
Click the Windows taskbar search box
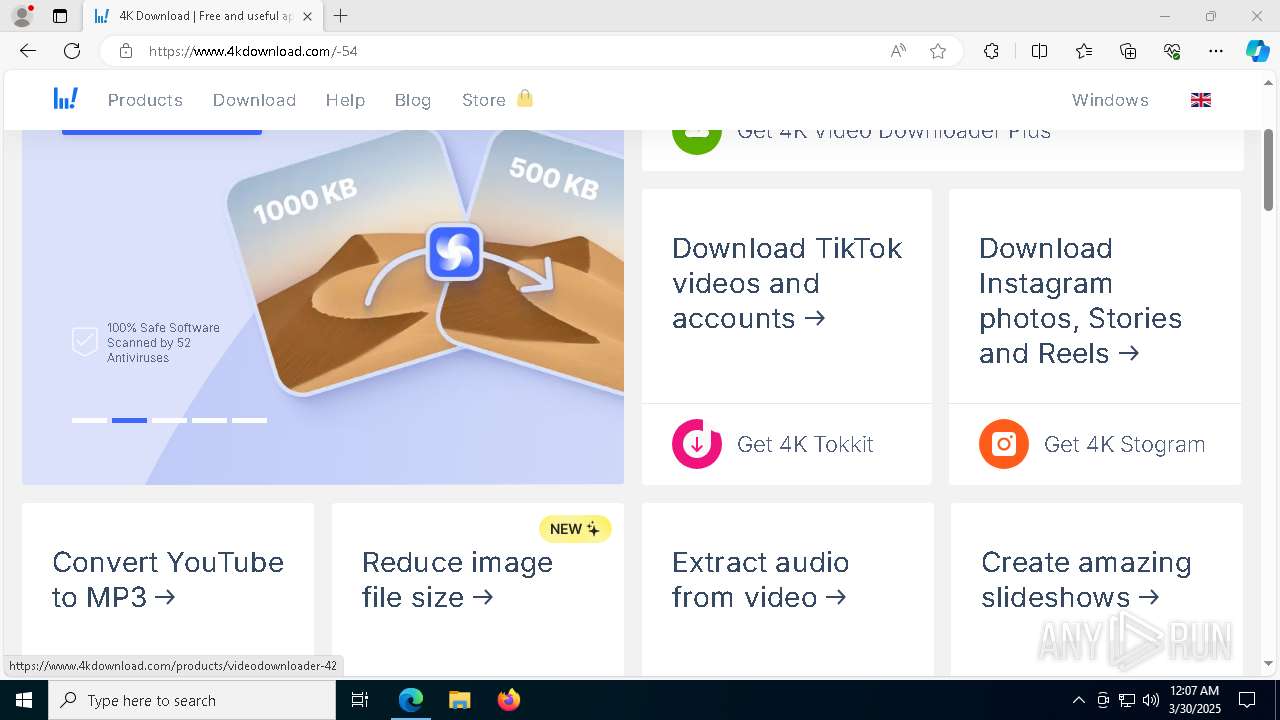click(x=192, y=700)
